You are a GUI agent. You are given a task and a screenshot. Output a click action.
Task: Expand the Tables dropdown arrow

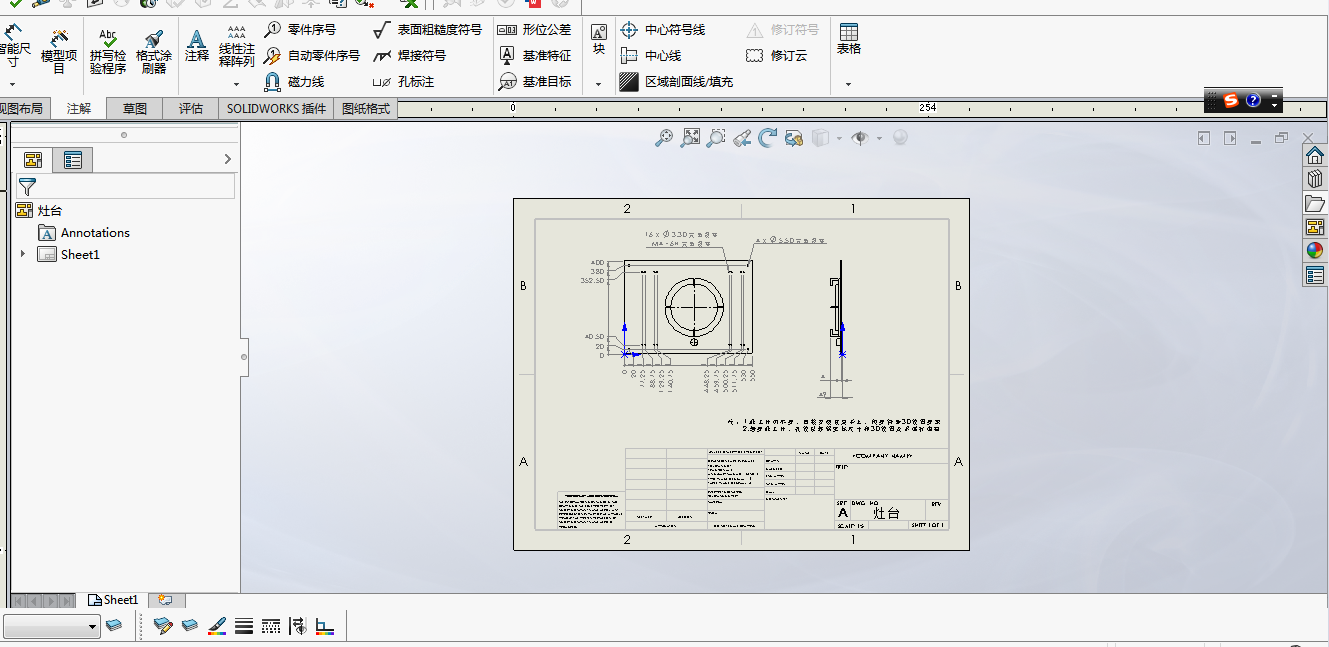[848, 84]
